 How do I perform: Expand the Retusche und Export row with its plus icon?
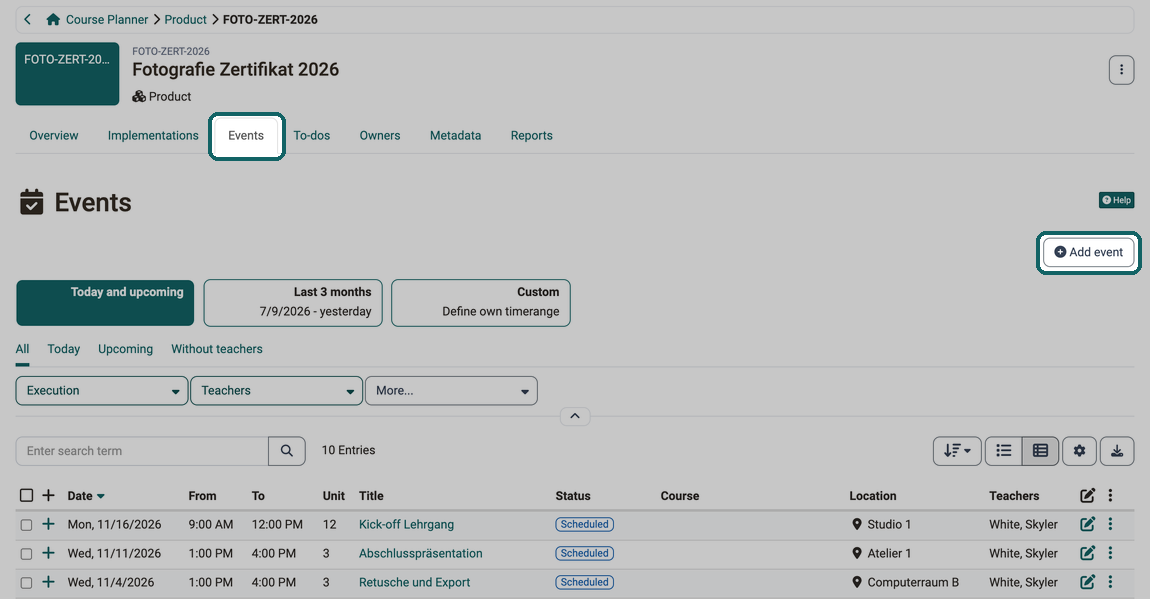point(48,582)
